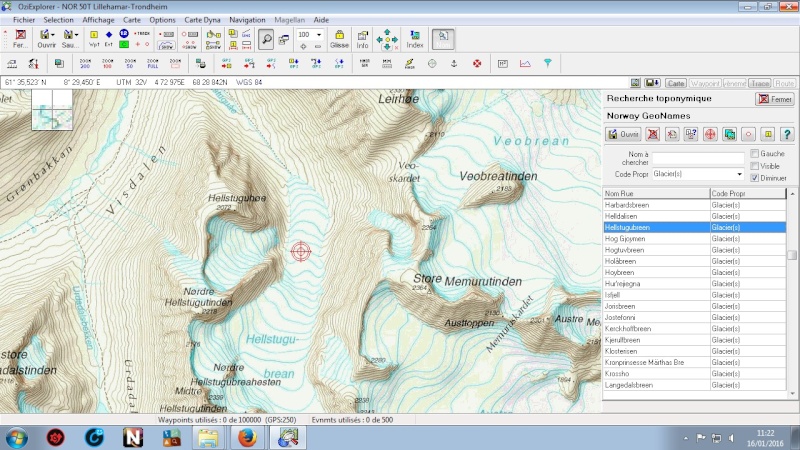Click the red lifebuoy icon in second toolbar
Screen dimensions: 800x450
(x=477, y=63)
